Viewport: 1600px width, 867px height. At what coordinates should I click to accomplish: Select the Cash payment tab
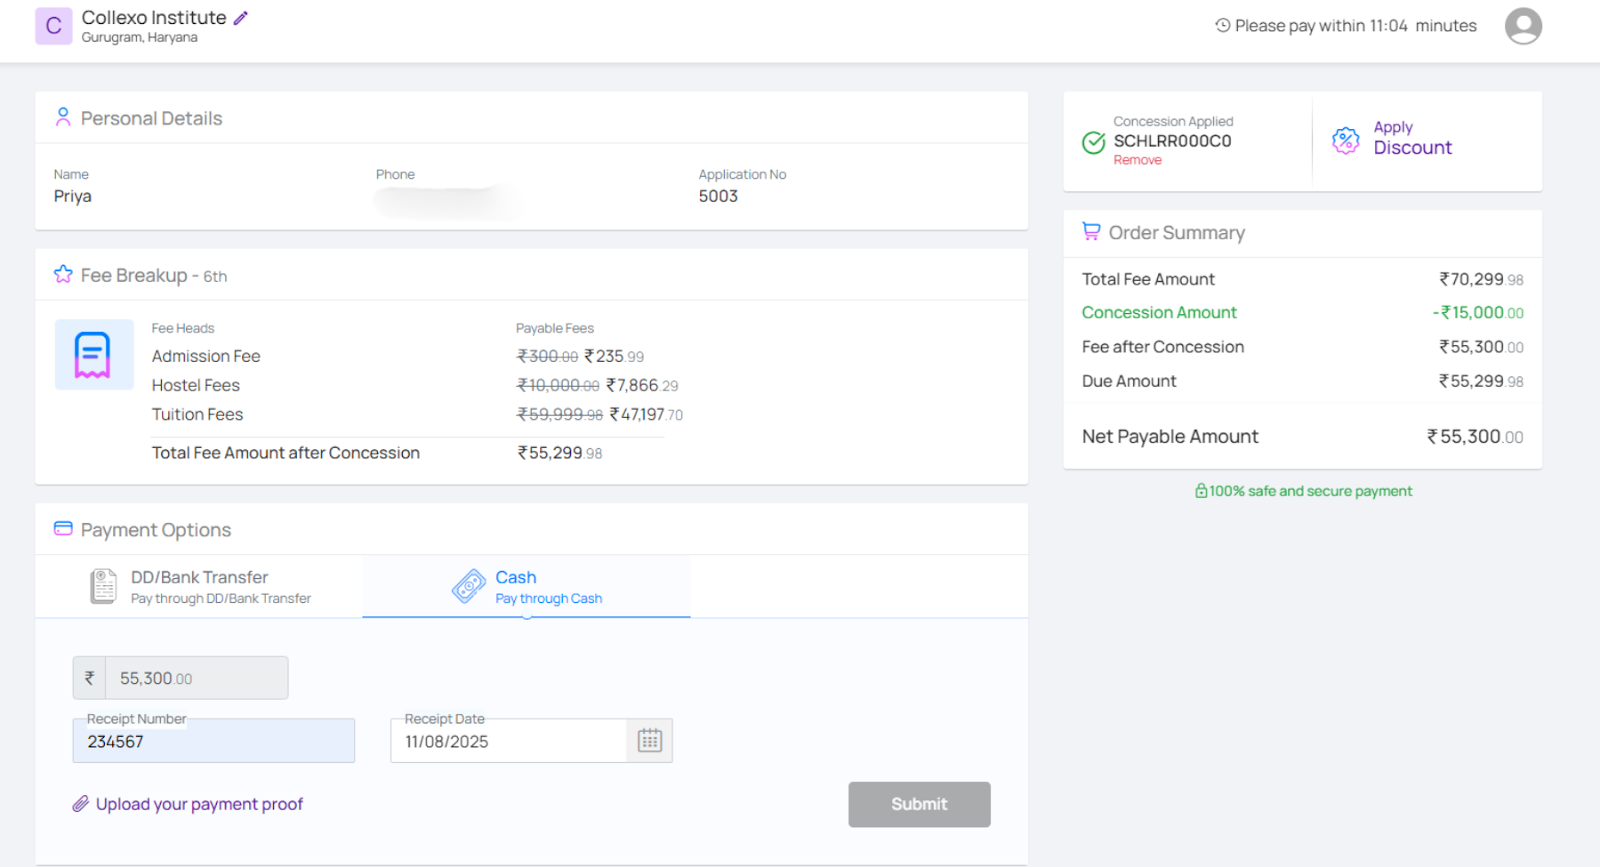coord(526,587)
